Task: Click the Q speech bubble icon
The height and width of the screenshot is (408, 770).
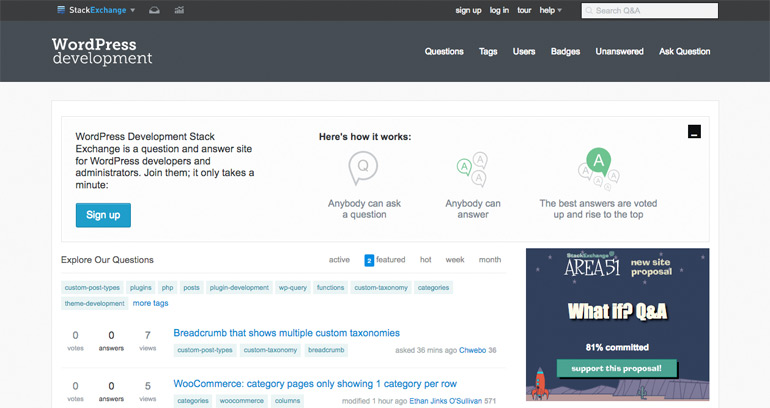Action: [363, 168]
